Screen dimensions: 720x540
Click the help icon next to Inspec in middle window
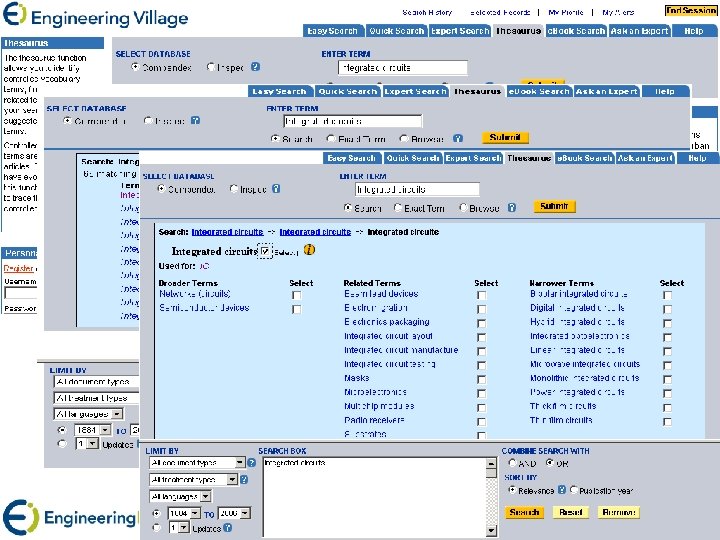(195, 120)
